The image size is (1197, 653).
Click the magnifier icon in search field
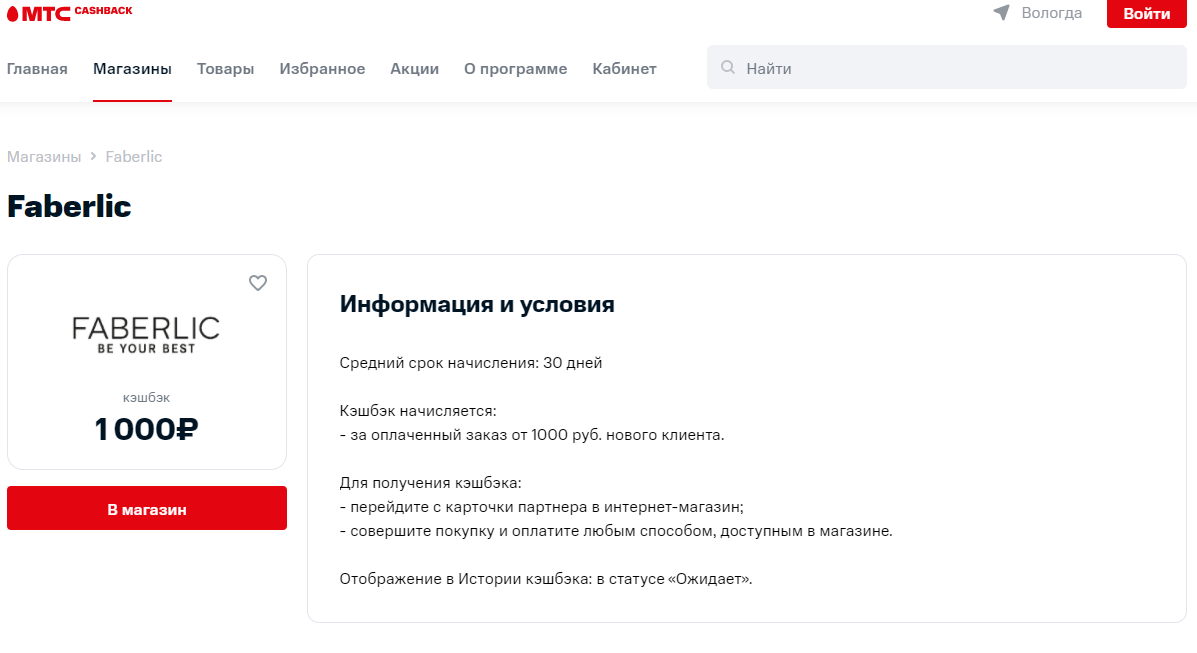(728, 67)
